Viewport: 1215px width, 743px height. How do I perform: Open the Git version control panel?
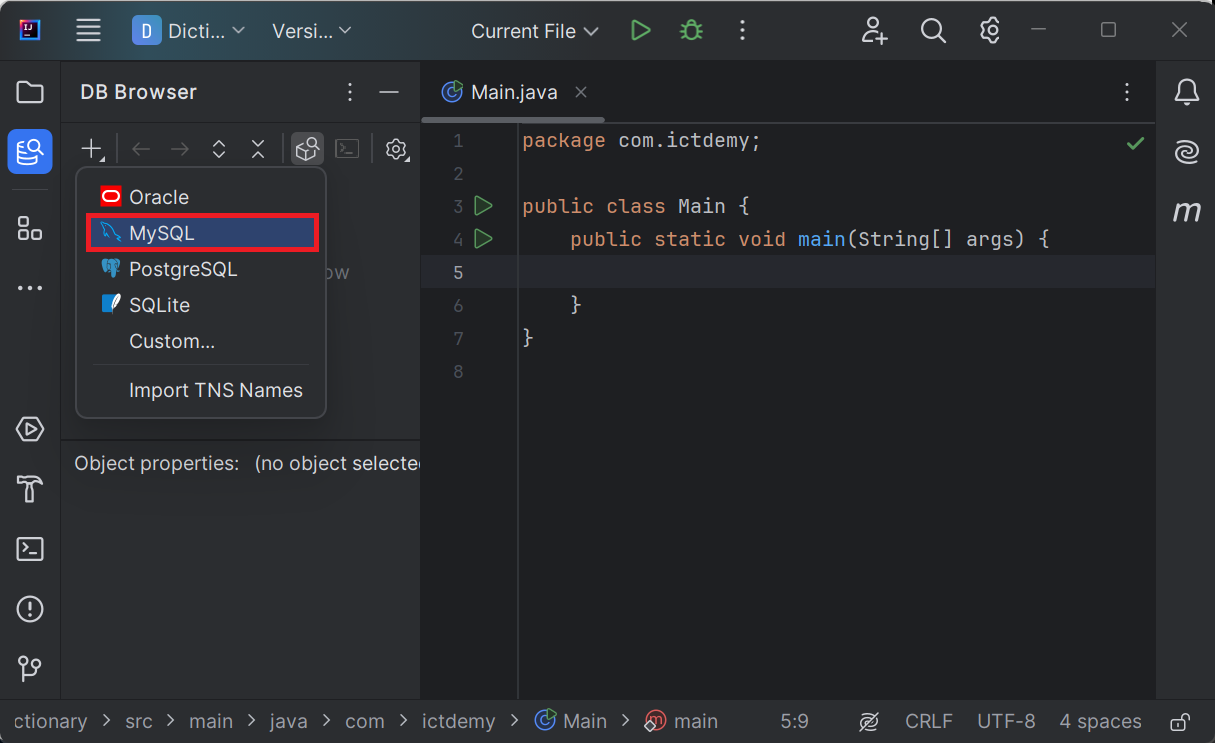(30, 667)
